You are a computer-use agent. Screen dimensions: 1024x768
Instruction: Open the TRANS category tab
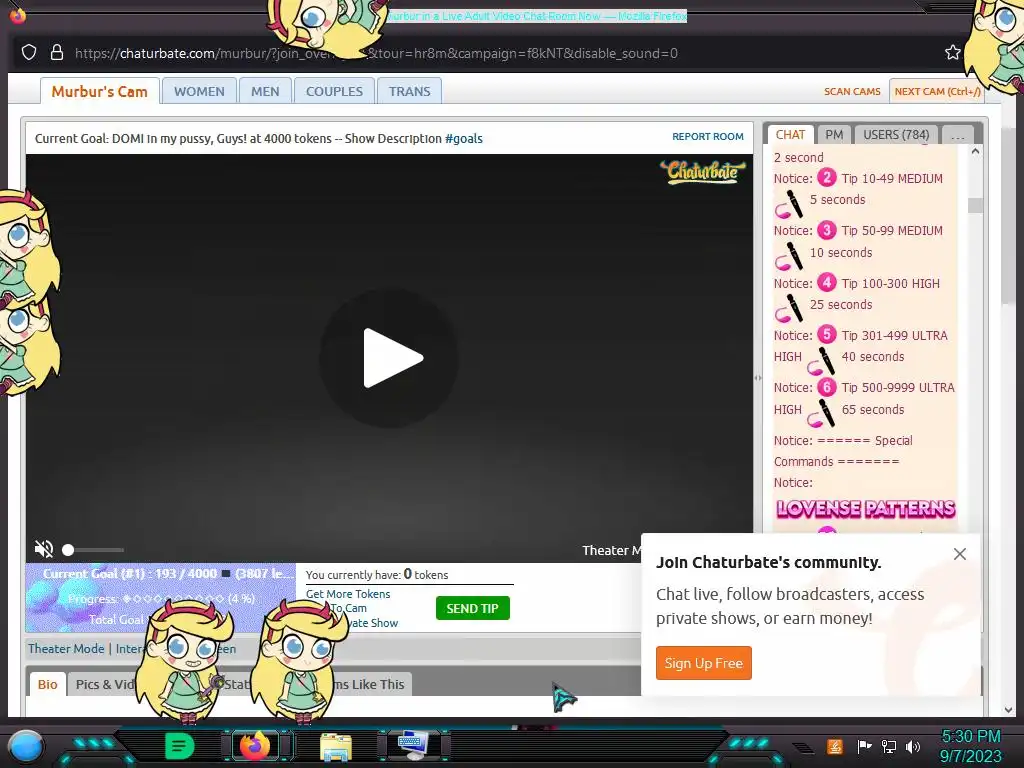point(409,91)
